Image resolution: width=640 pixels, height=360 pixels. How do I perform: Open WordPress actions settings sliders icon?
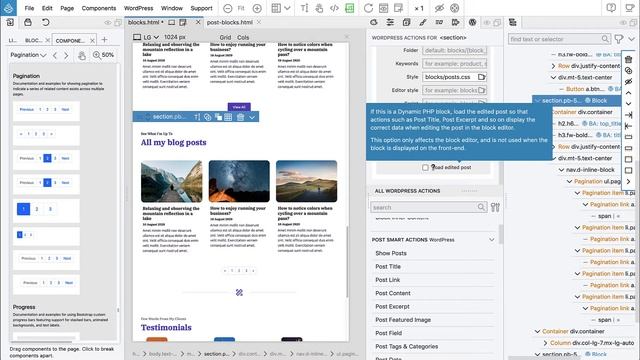tap(495, 207)
